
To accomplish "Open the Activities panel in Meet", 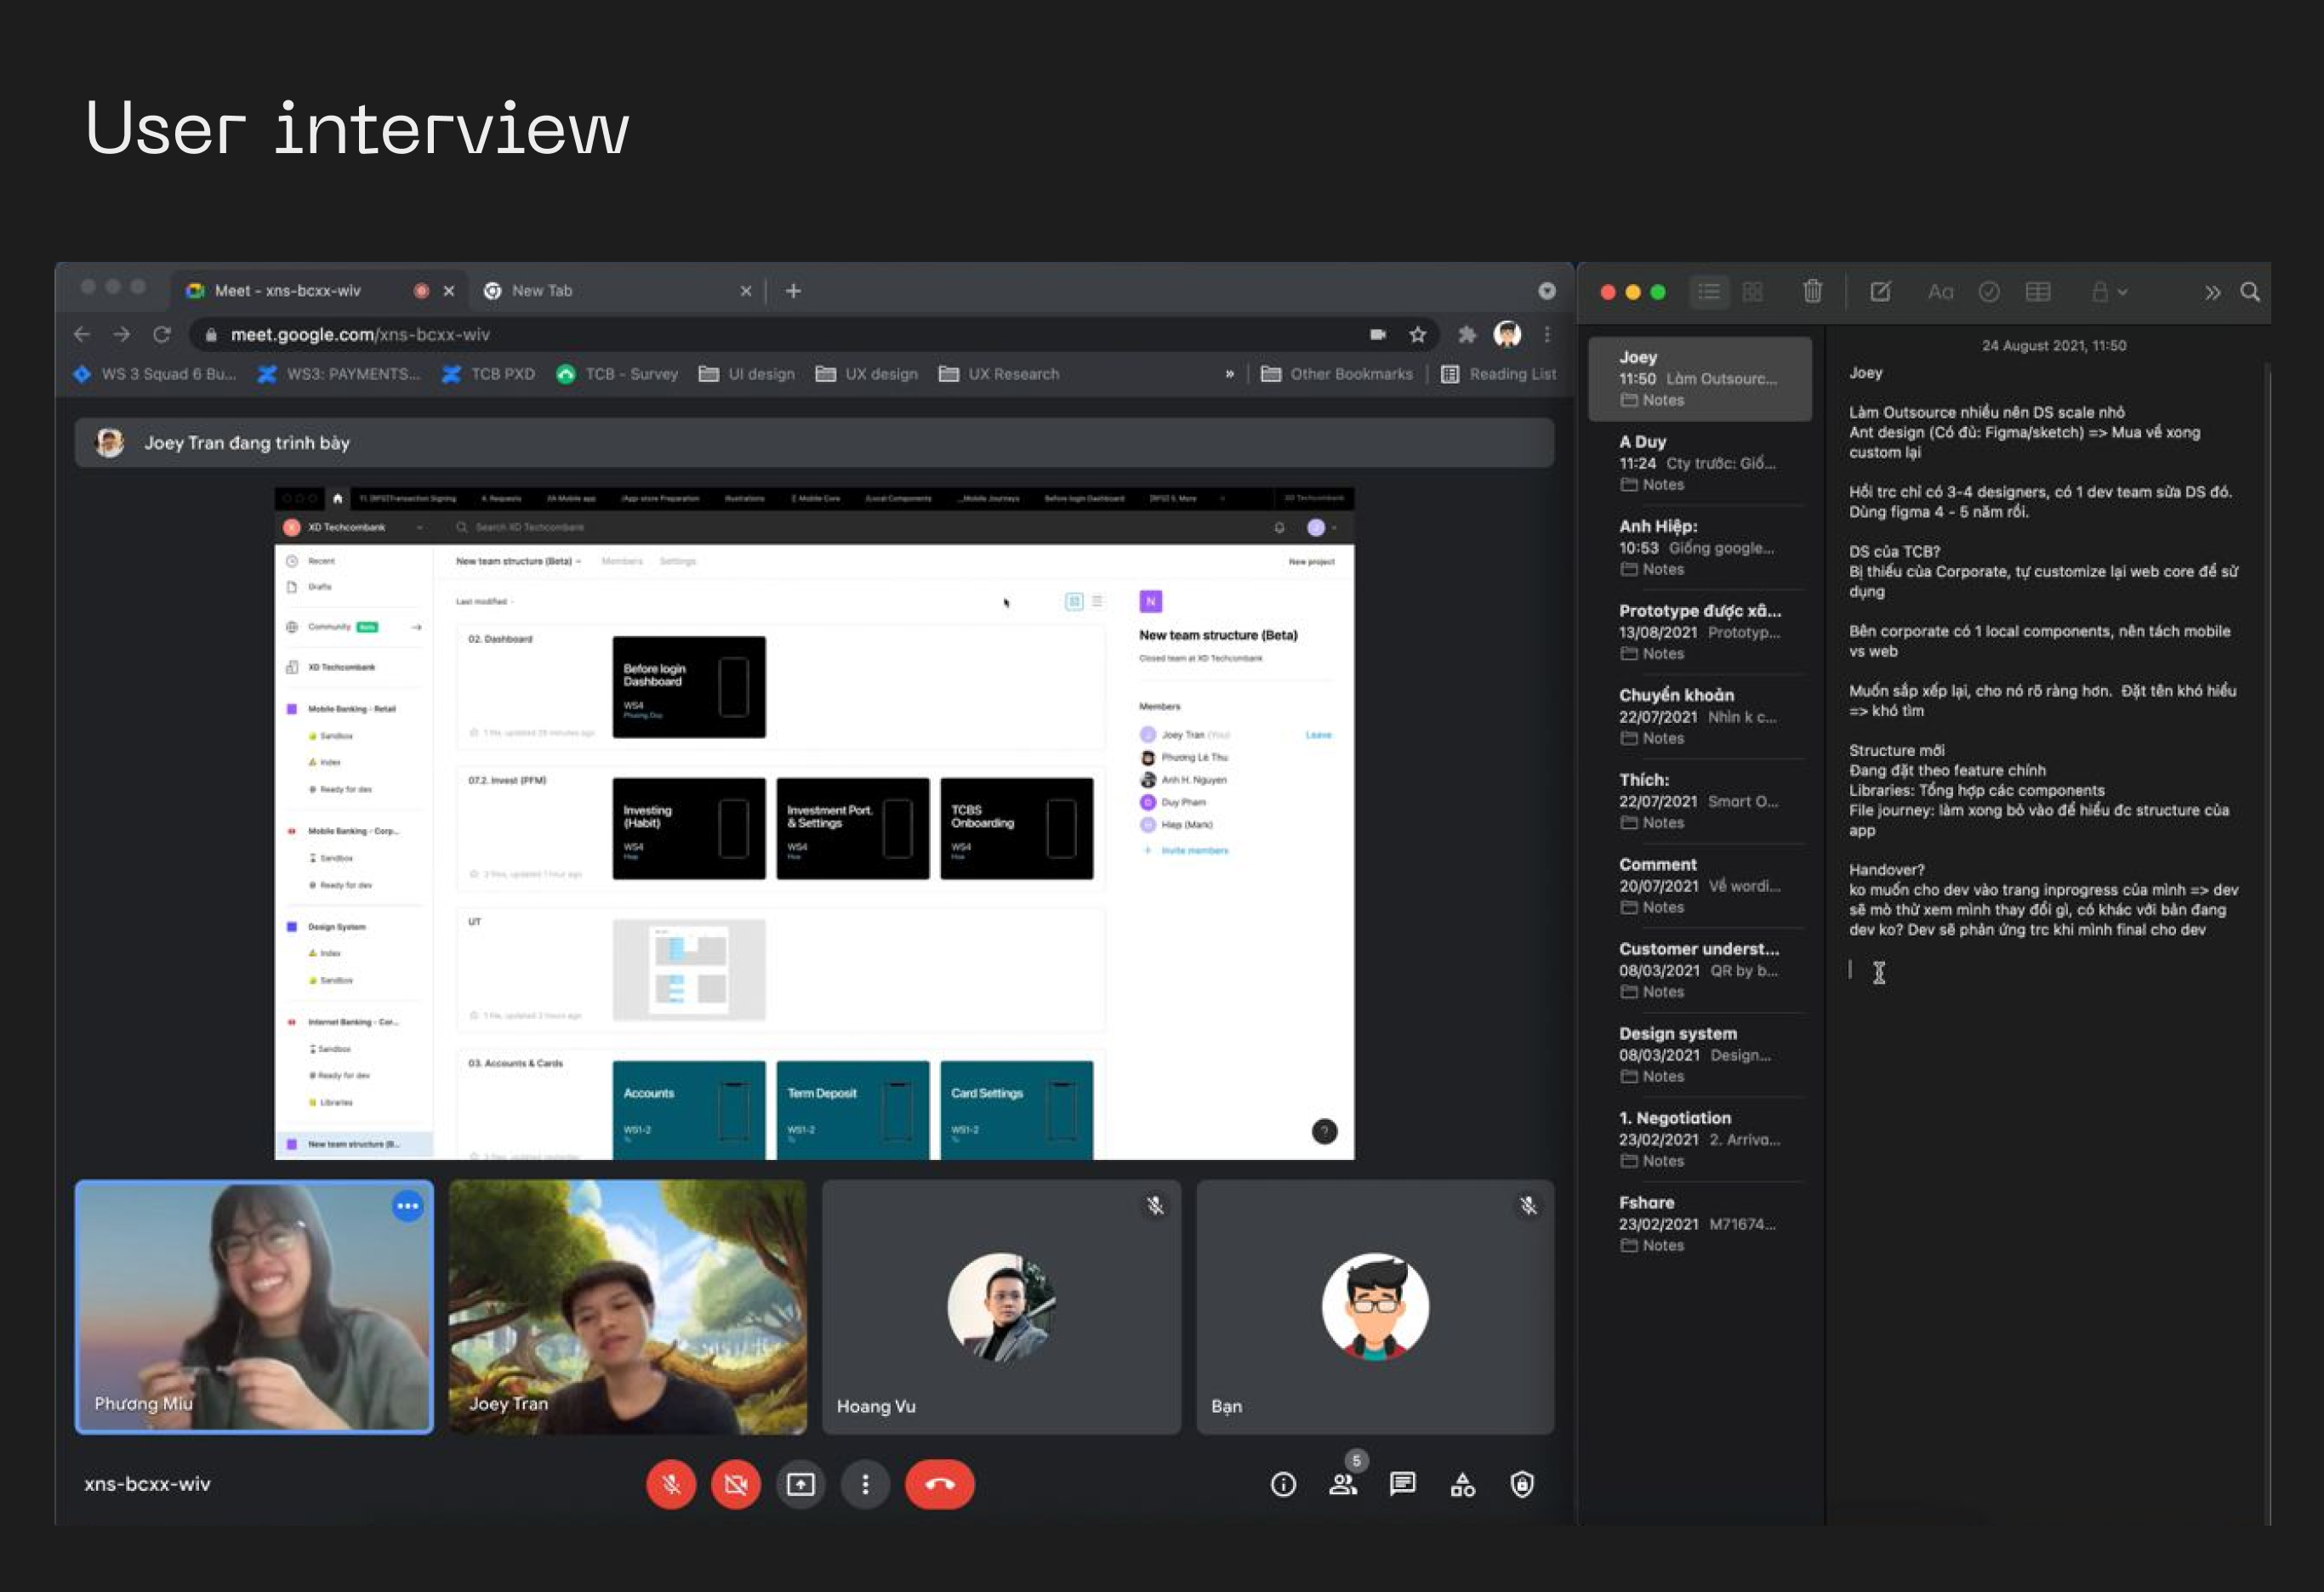I will point(1462,1485).
